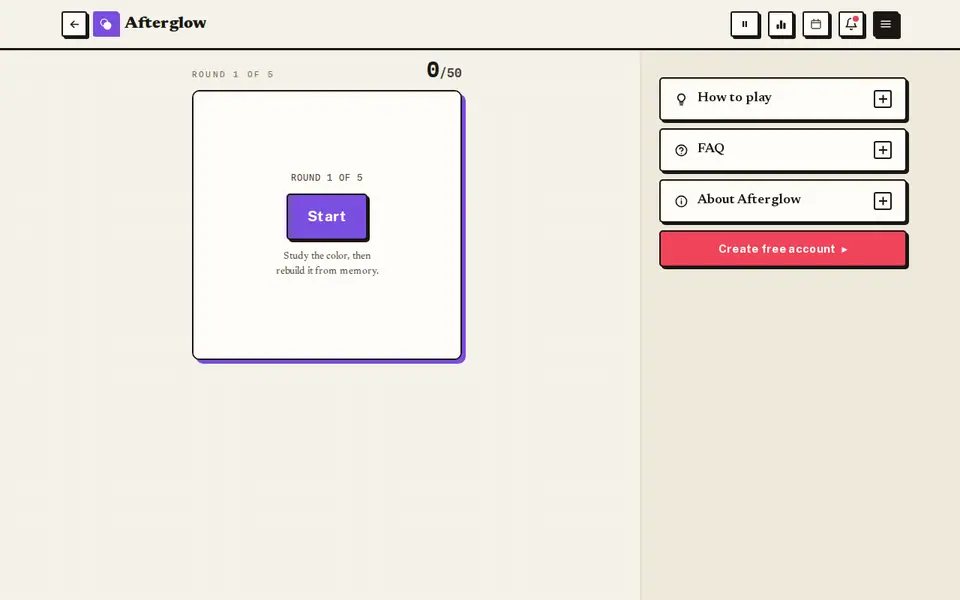Expand the How to play section

tap(782, 99)
